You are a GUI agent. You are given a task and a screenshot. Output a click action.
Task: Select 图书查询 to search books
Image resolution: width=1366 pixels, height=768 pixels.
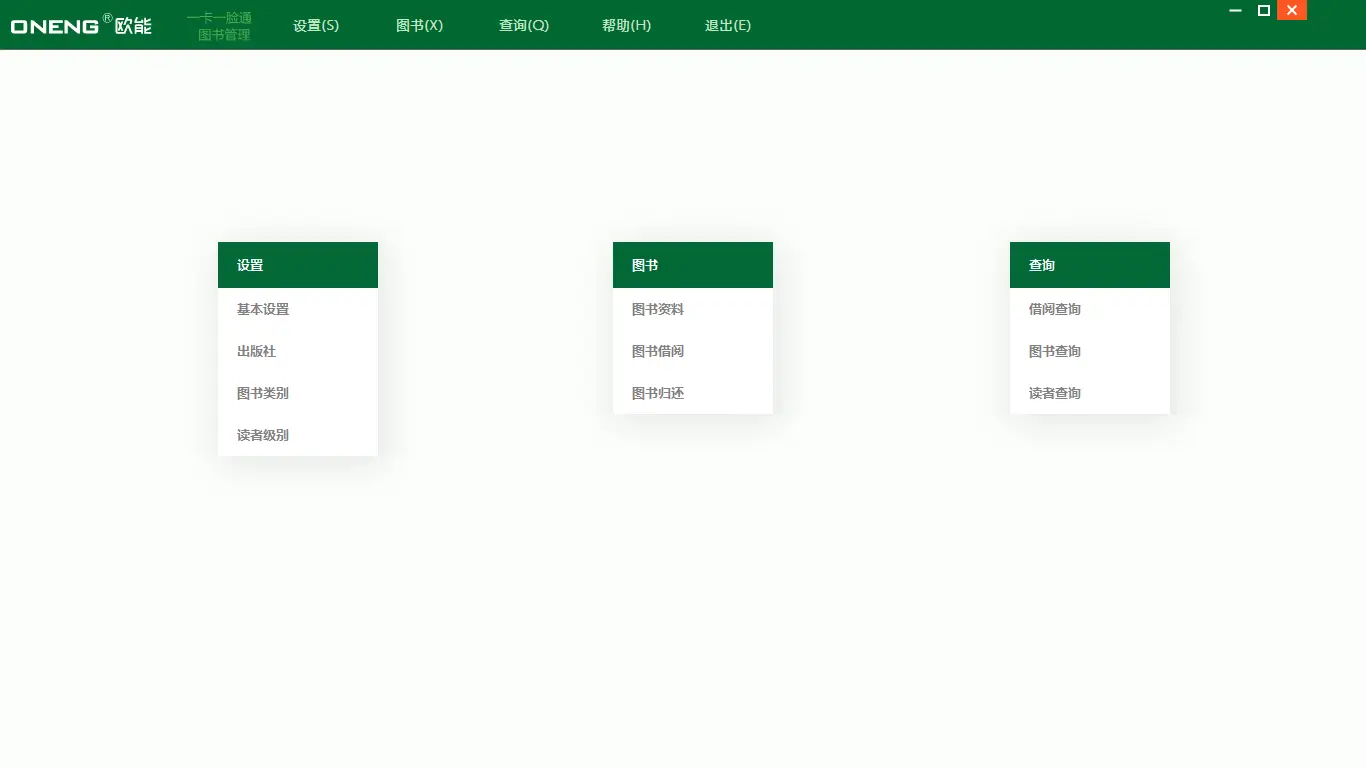coord(1054,351)
